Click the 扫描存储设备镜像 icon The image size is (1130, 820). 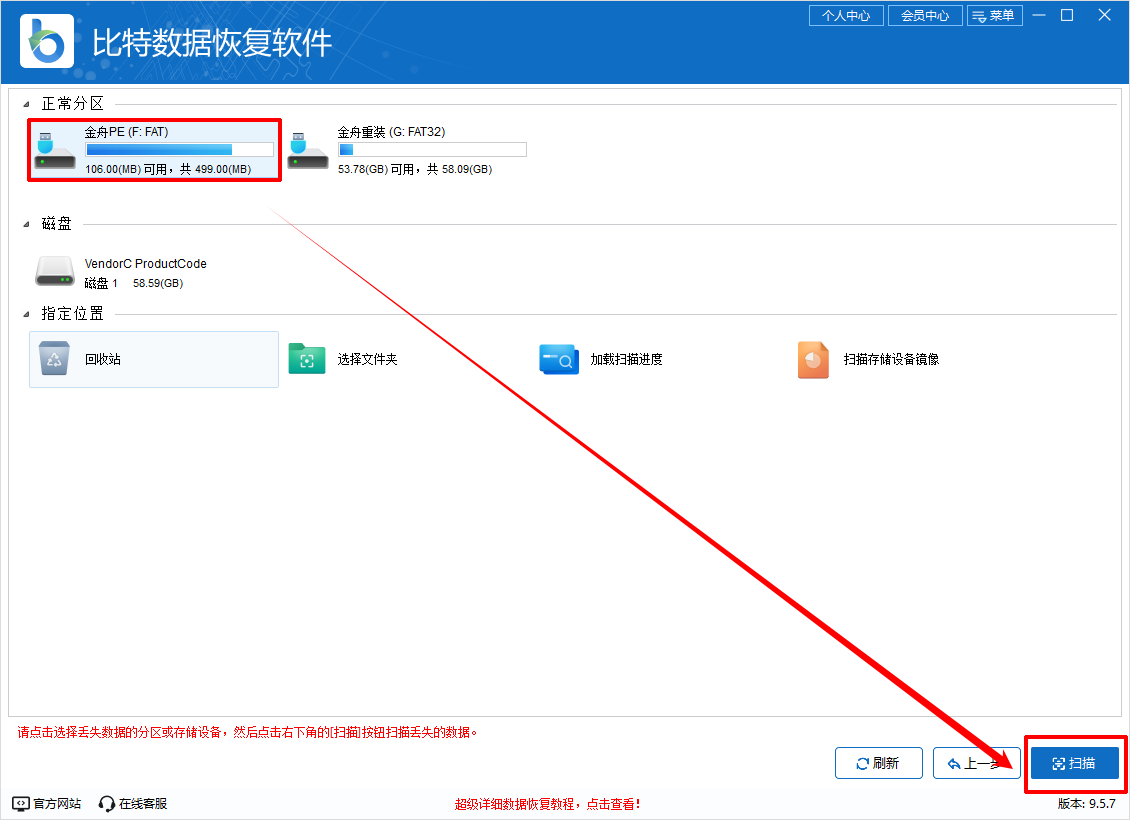point(813,360)
